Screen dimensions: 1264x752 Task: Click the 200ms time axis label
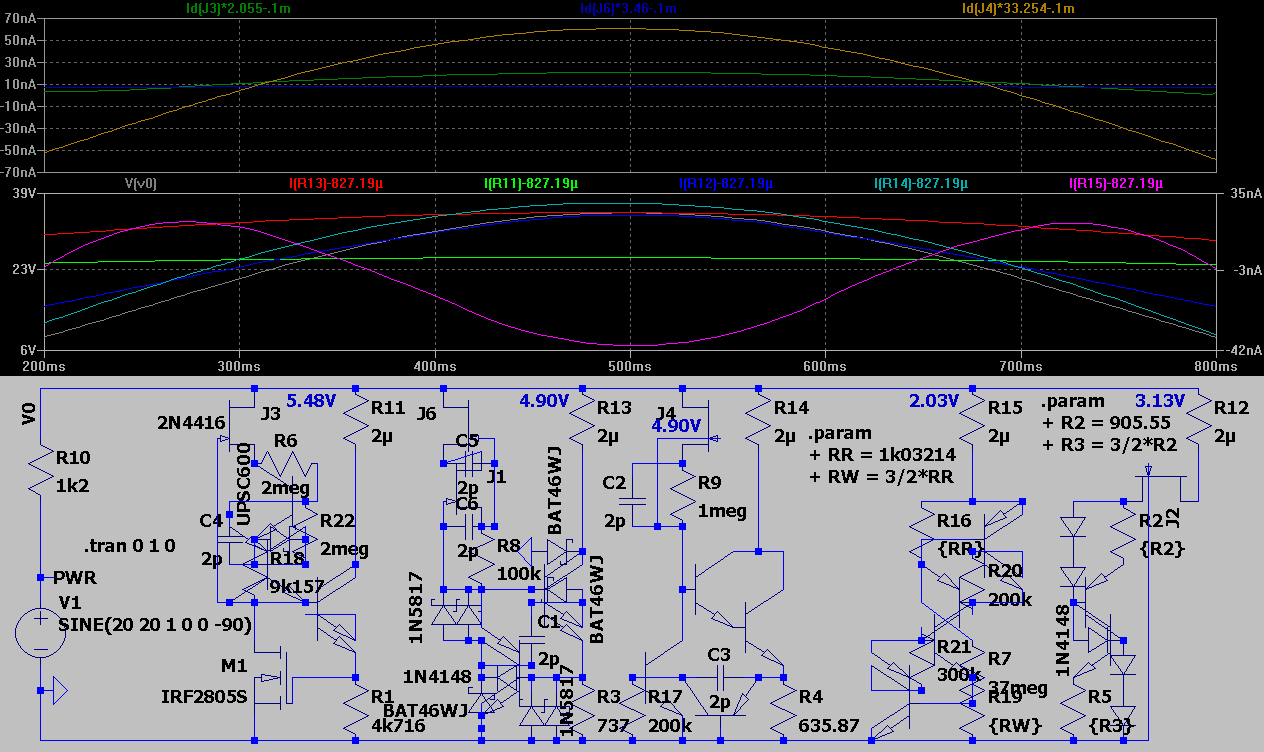(x=44, y=368)
